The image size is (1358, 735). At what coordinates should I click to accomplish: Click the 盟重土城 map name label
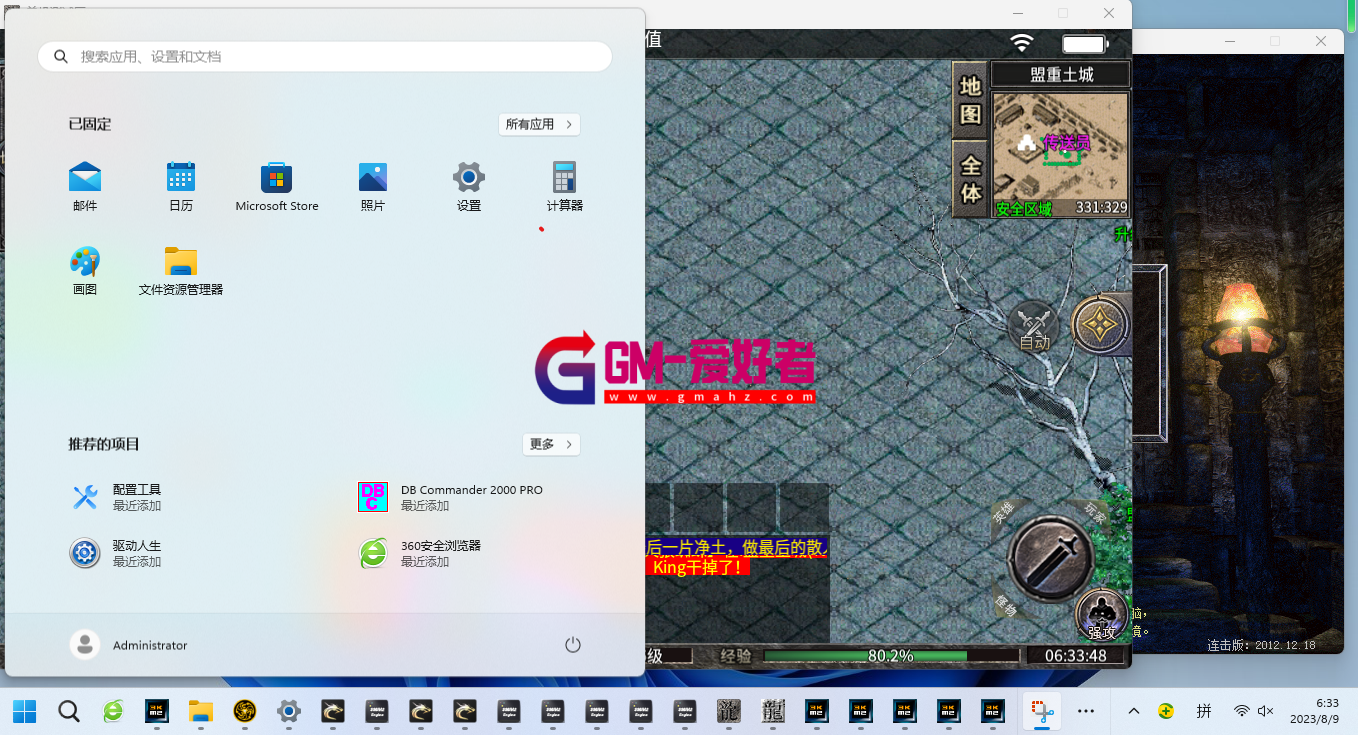pyautogui.click(x=1062, y=75)
